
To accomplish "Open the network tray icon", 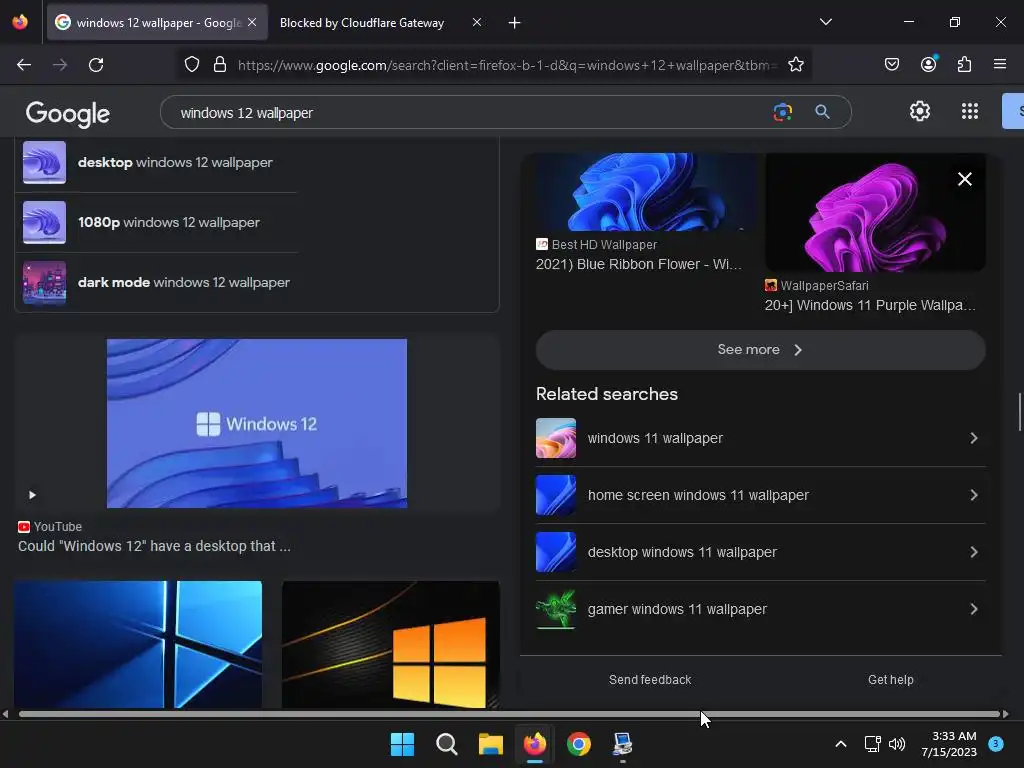I will [872, 744].
